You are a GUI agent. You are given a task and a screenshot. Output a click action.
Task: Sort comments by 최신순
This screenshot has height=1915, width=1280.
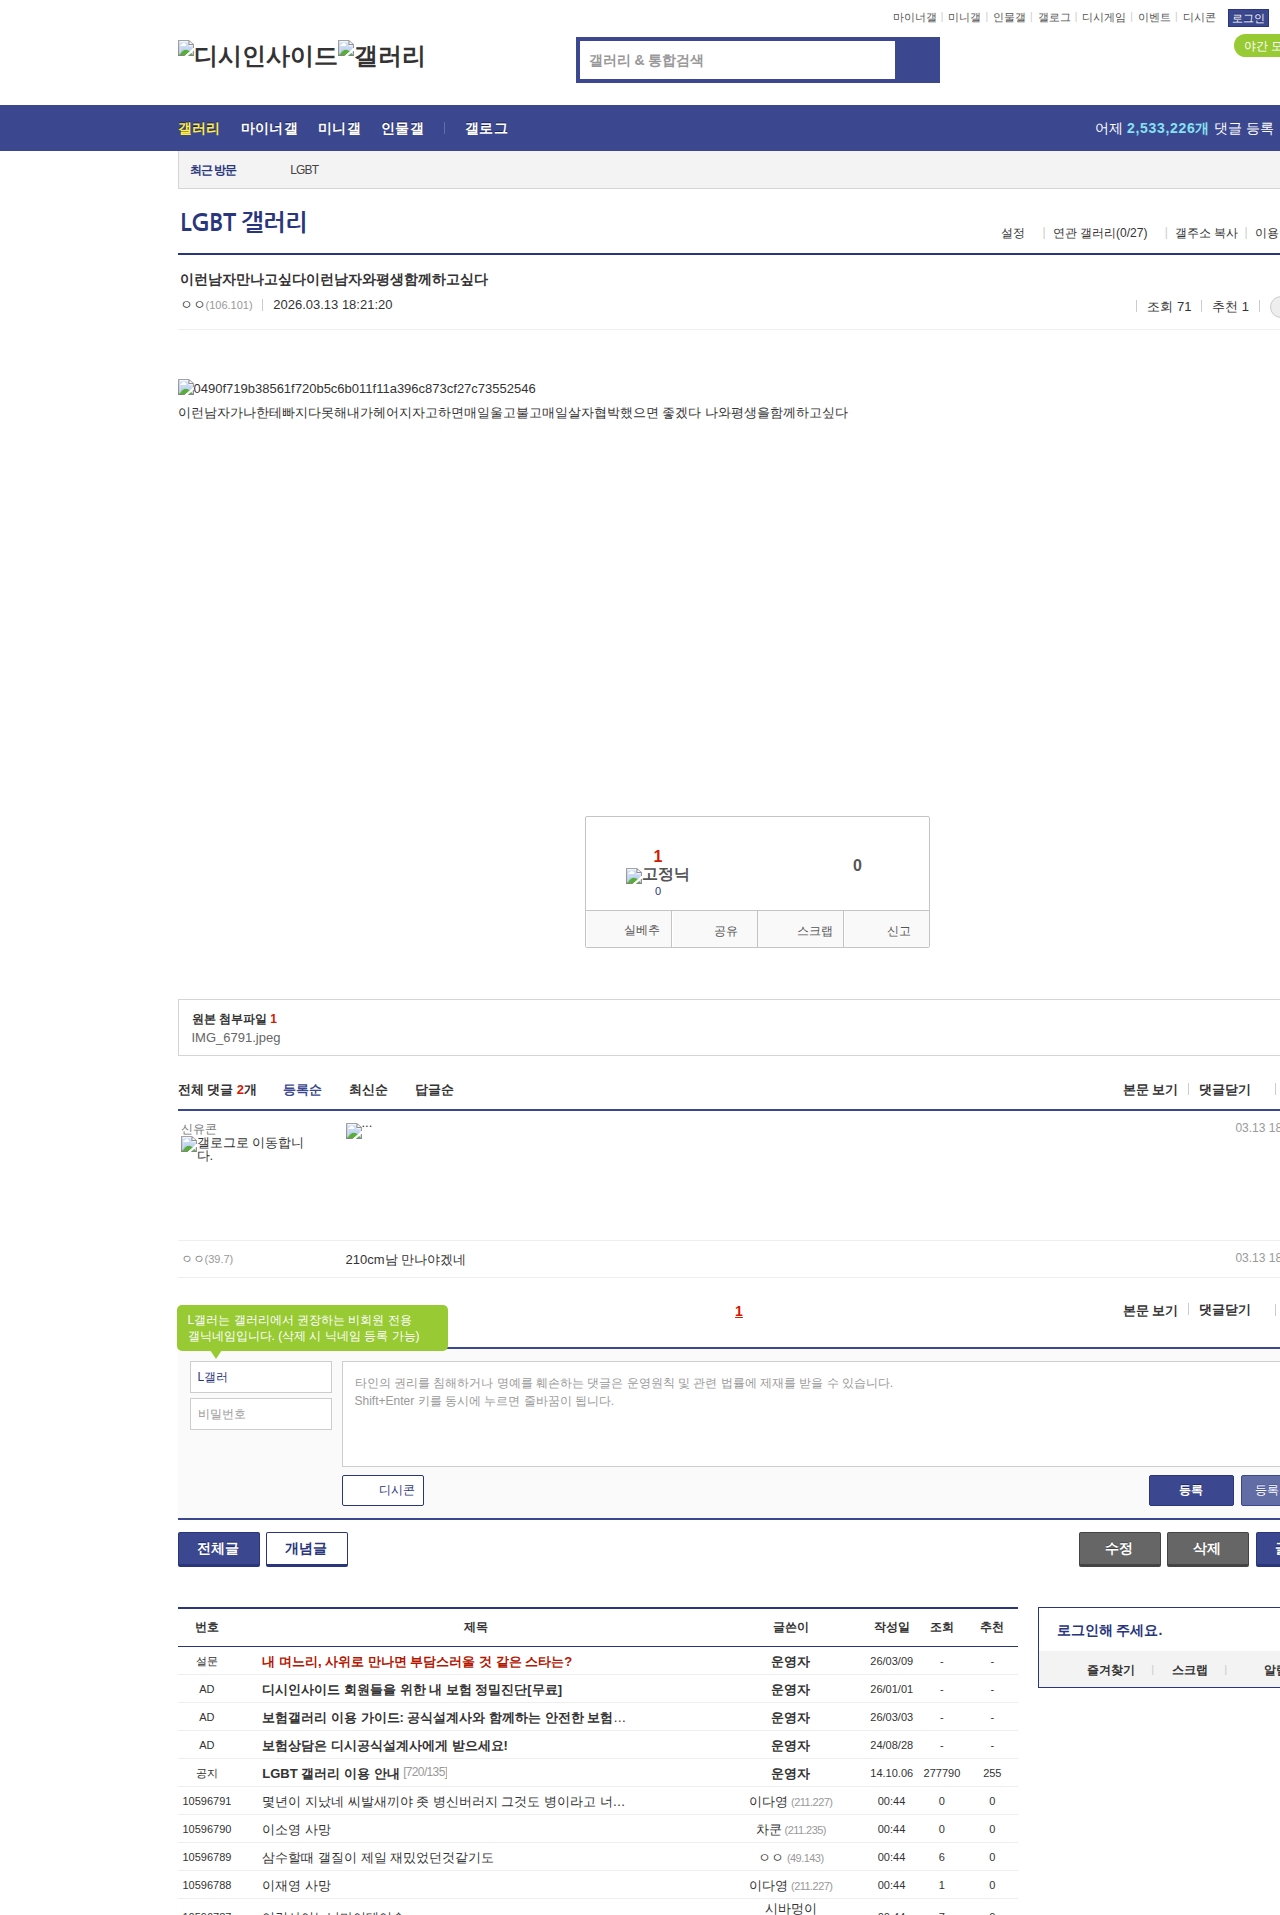[x=368, y=1090]
